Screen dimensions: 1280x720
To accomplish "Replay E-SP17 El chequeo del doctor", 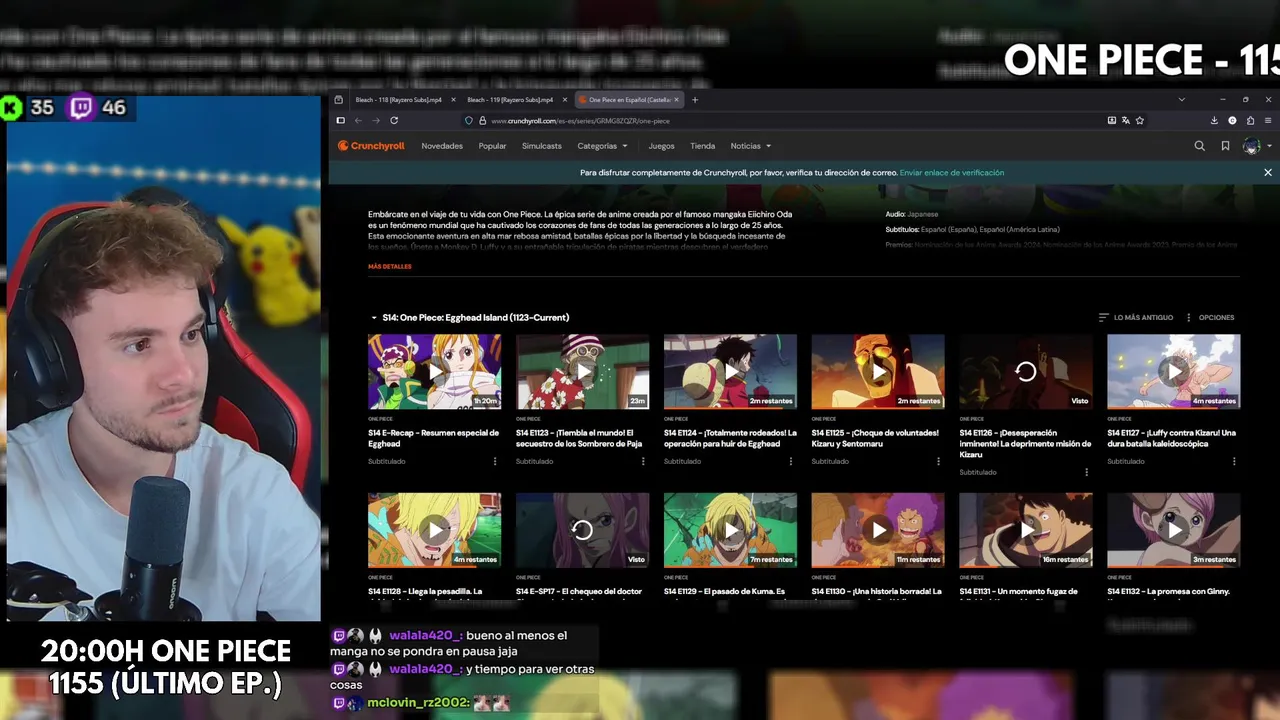I will pos(582,530).
